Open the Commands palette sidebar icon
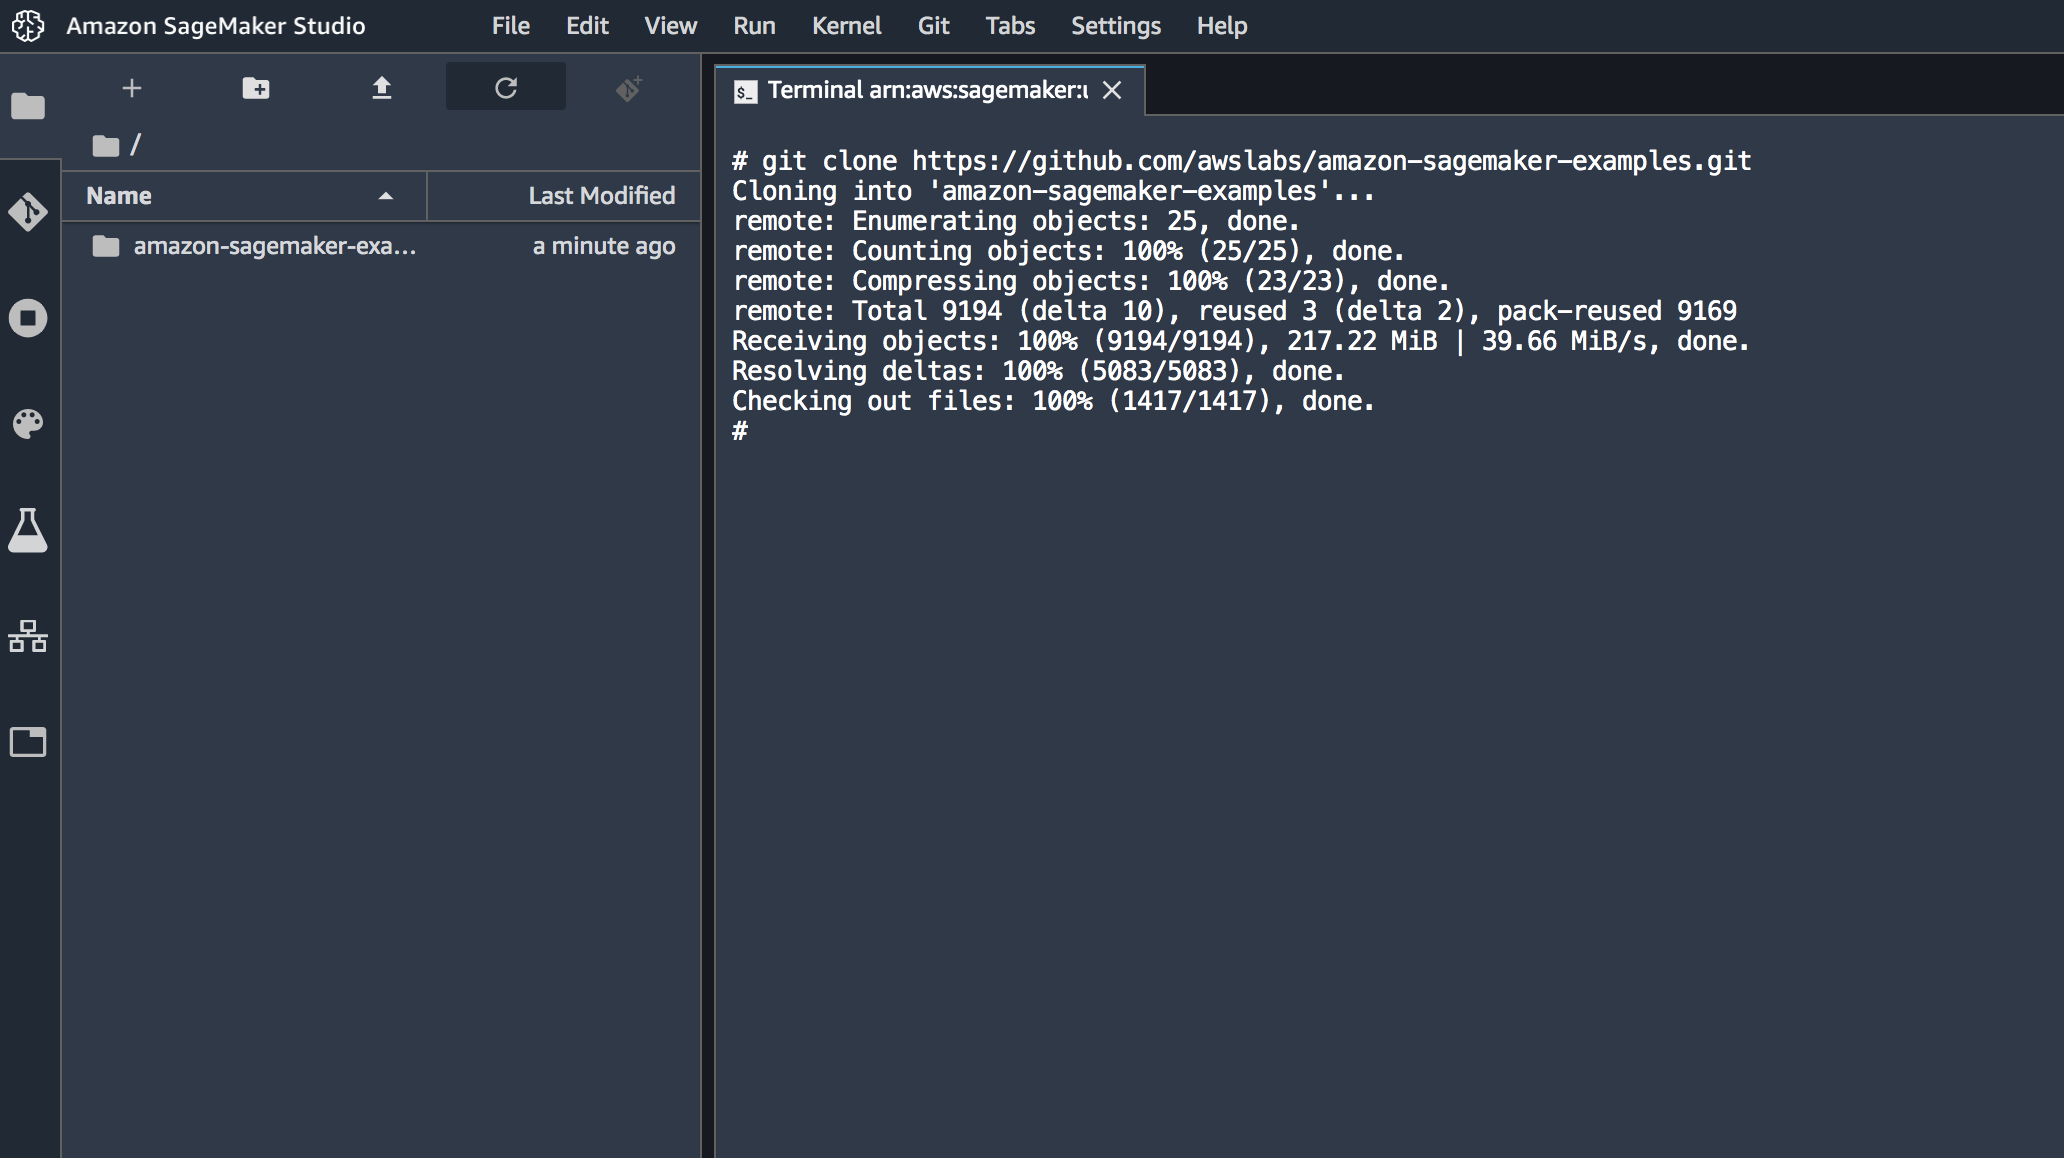The image size is (2064, 1158). 28,423
